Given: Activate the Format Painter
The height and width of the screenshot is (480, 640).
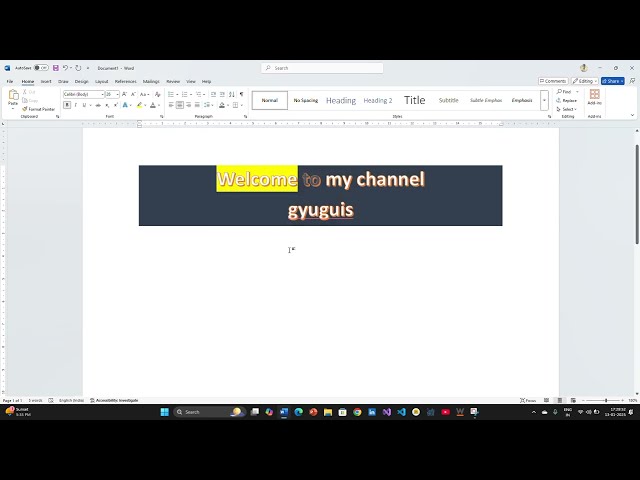Looking at the screenshot, I should (x=38, y=109).
